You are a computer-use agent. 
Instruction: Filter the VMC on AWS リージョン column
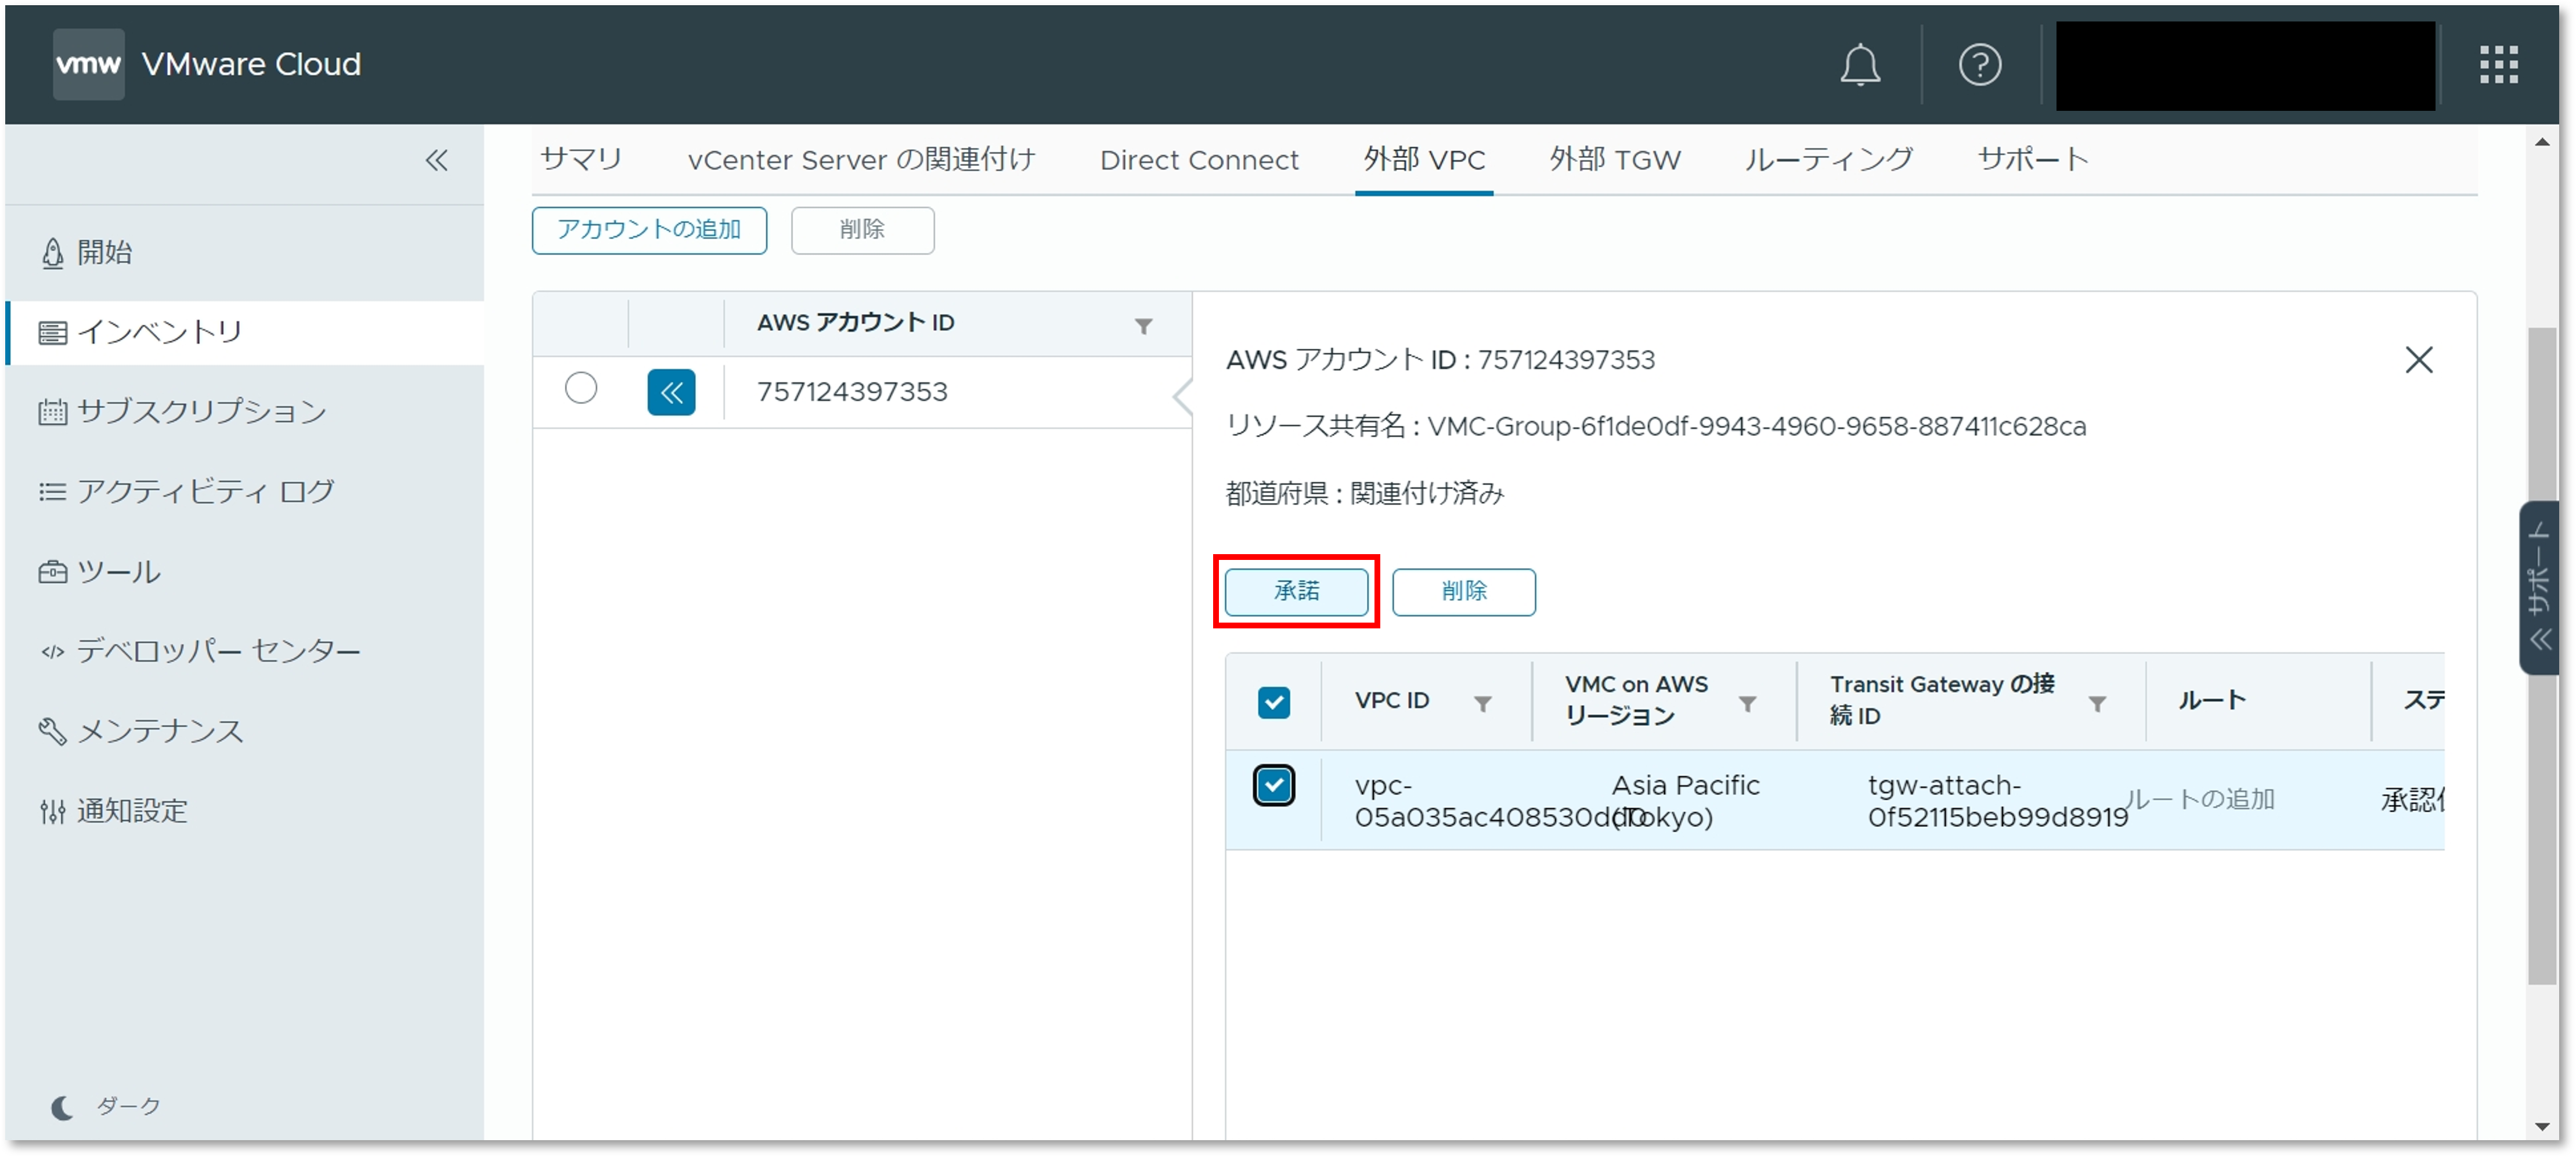coord(1747,704)
